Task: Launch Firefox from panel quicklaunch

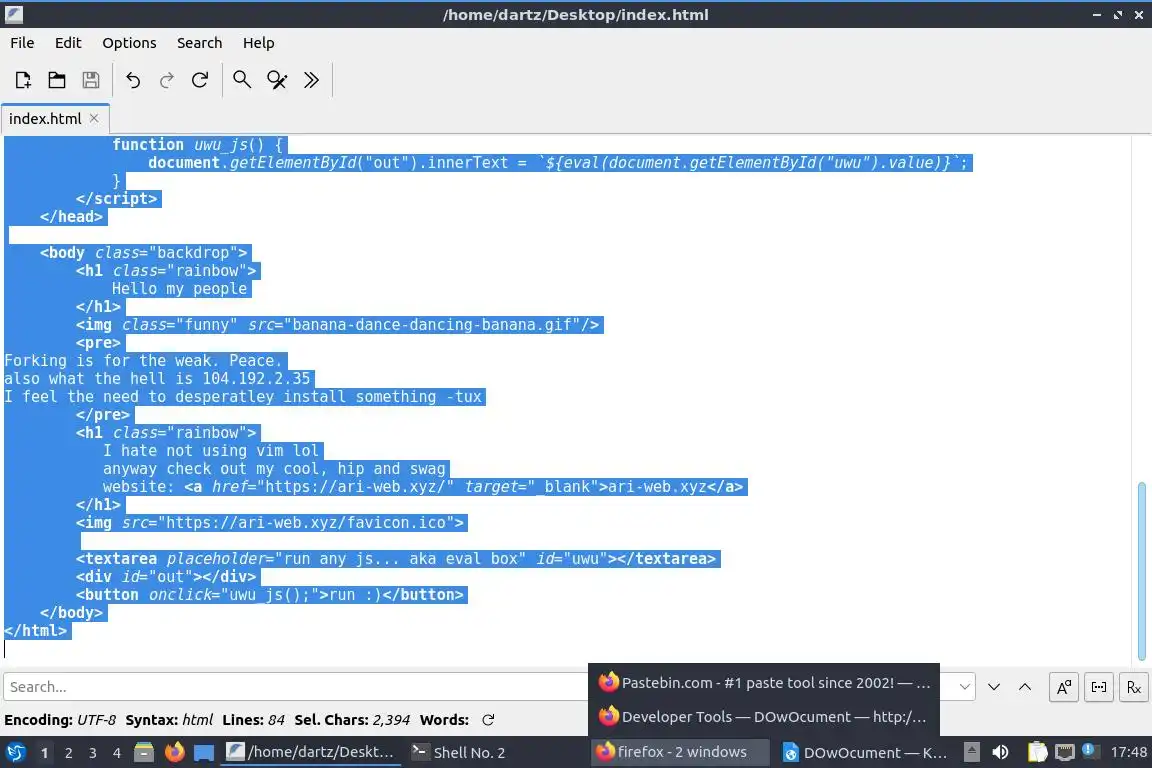Action: click(x=174, y=752)
